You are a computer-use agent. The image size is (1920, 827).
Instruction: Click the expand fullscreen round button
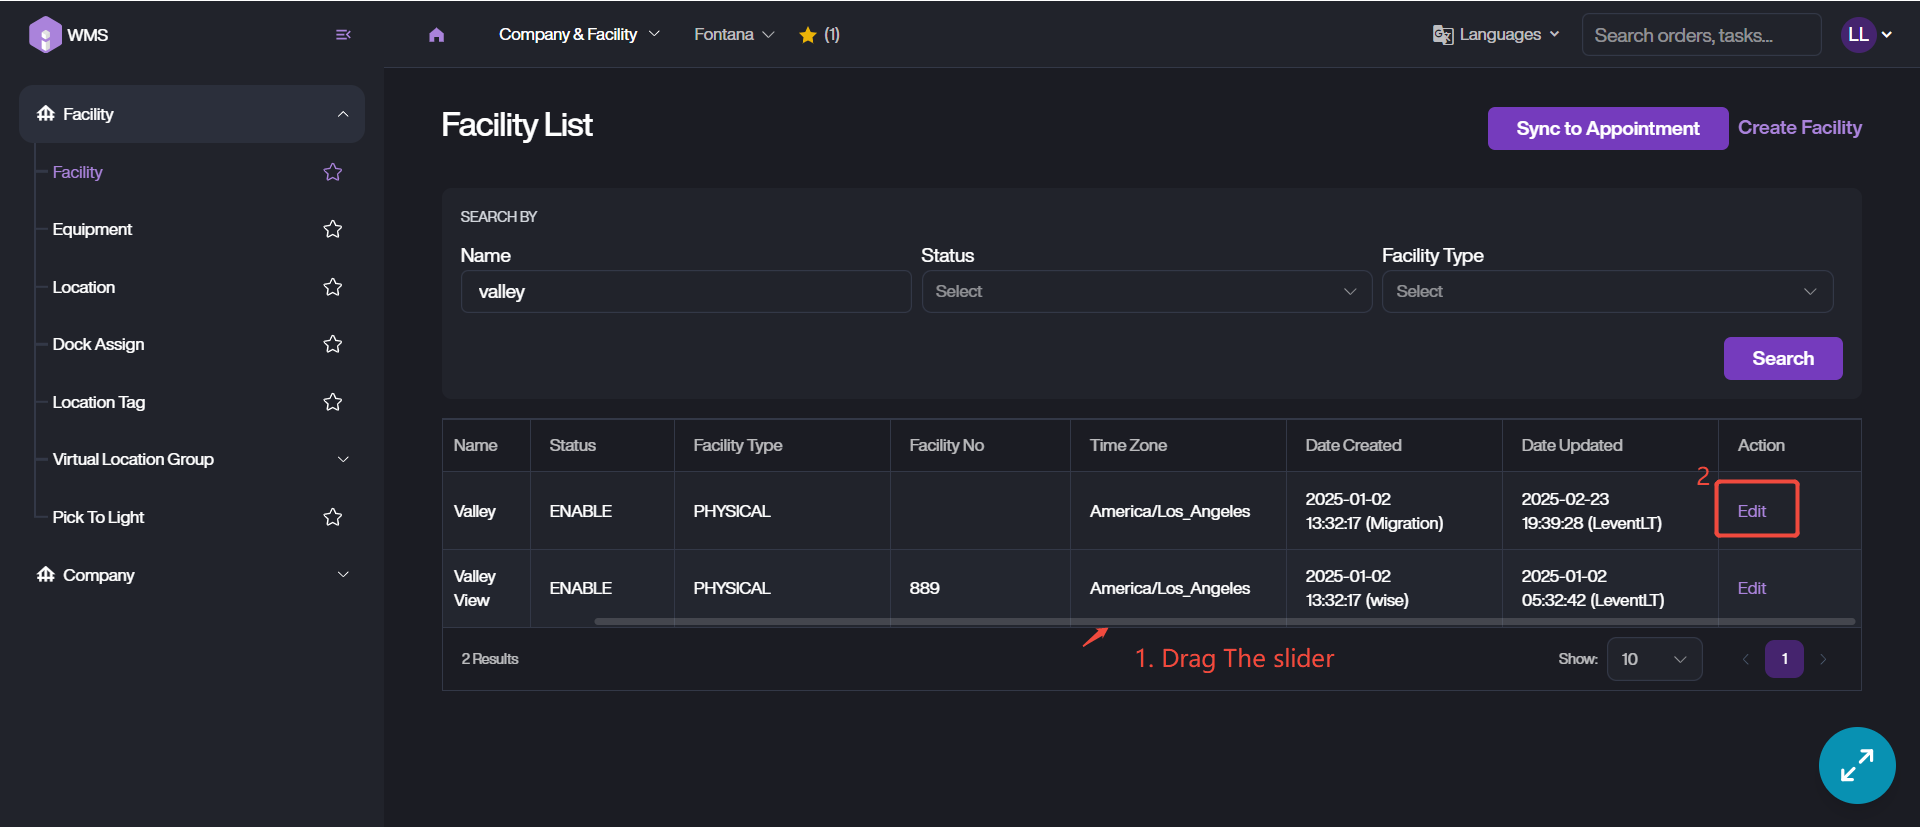coord(1856,765)
